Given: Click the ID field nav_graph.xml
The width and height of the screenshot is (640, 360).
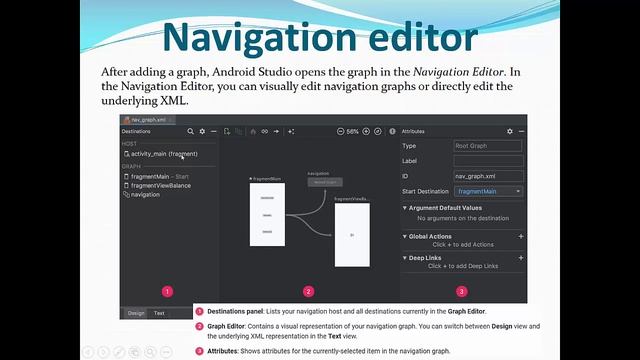Looking at the screenshot, I should tap(488, 176).
